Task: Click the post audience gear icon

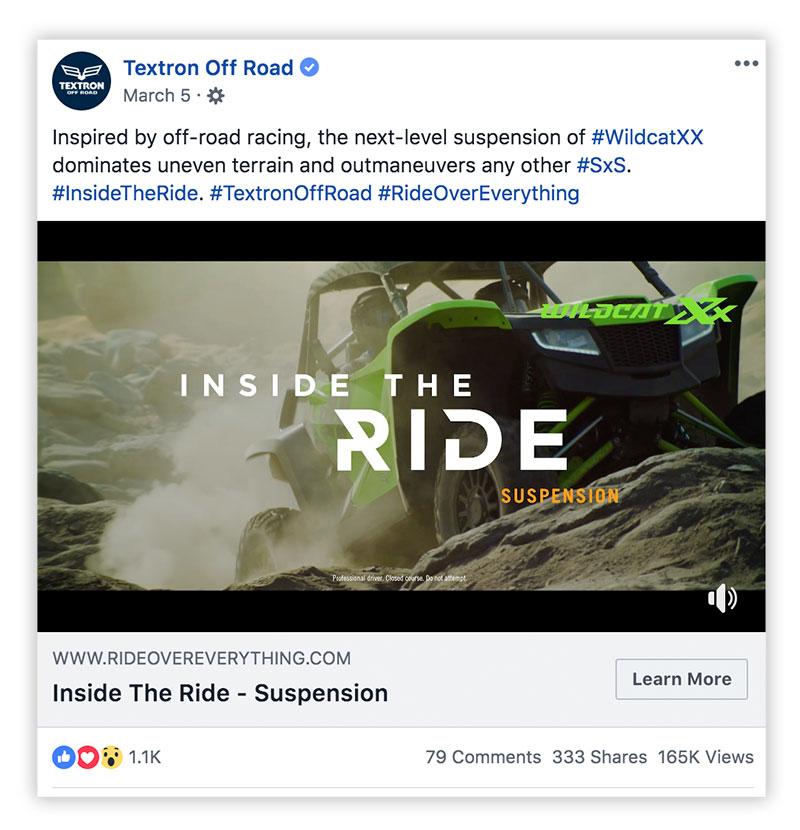Action: (x=215, y=96)
